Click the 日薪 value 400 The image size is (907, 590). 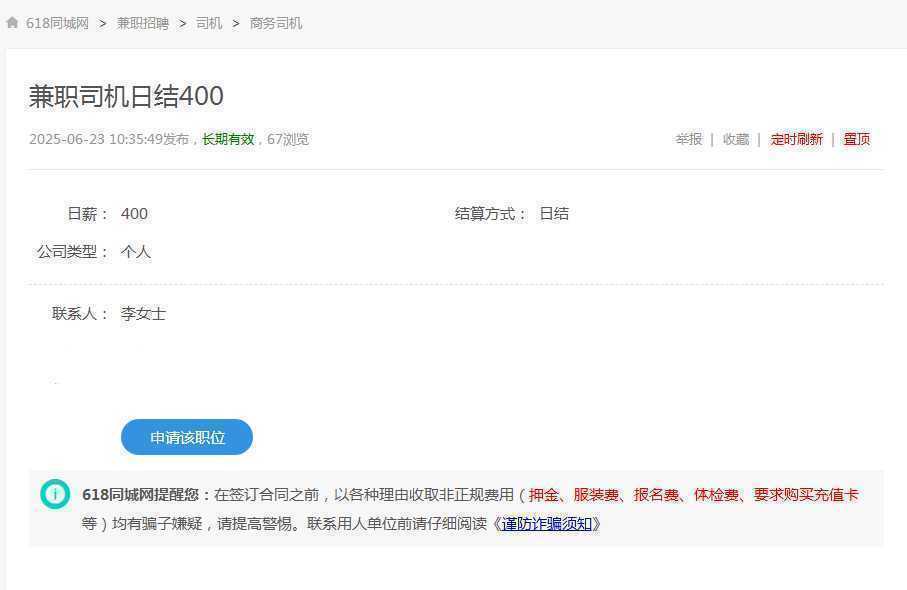pyautogui.click(x=134, y=213)
